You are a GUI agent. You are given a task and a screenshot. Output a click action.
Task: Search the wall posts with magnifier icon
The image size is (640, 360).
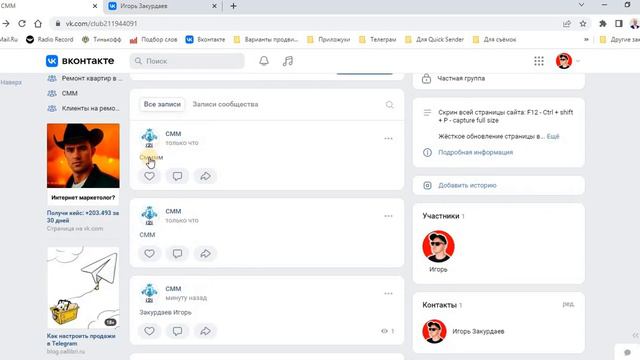389,105
